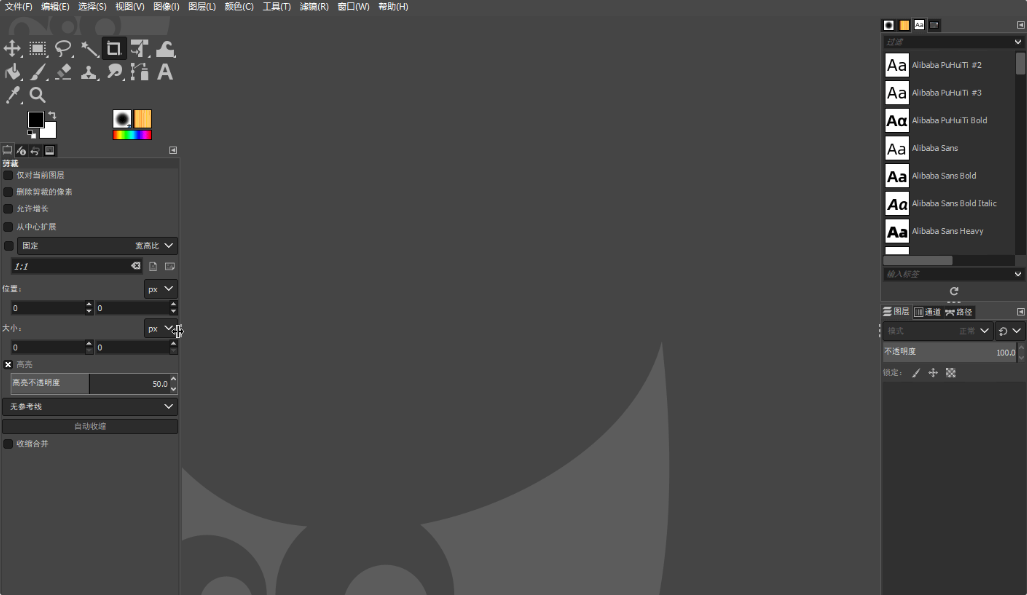Screen dimensions: 1027x595
Task: Select the Clone stamp tool
Action: tap(88, 72)
